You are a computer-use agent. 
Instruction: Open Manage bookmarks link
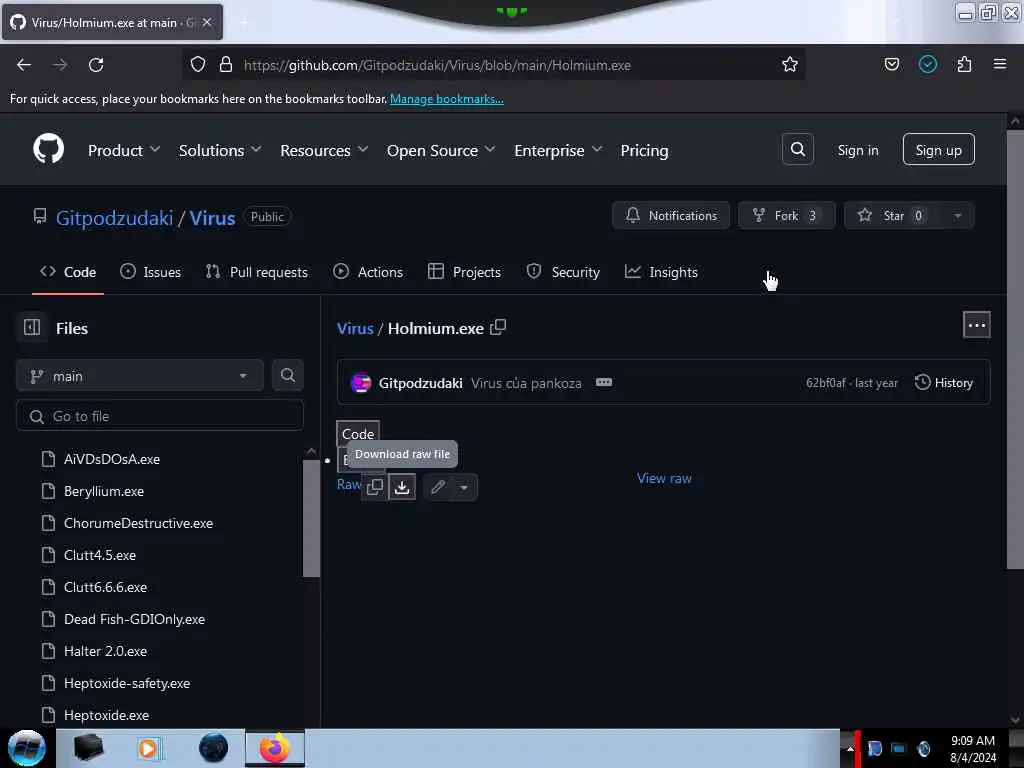447,99
